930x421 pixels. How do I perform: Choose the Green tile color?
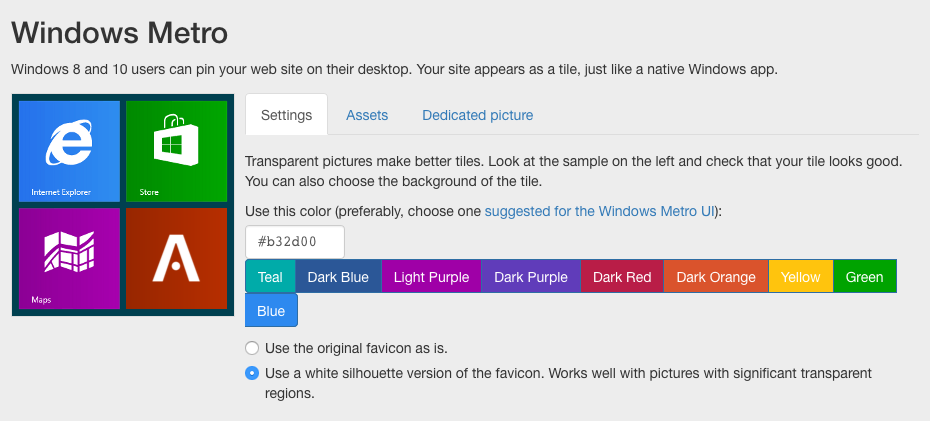(865, 277)
